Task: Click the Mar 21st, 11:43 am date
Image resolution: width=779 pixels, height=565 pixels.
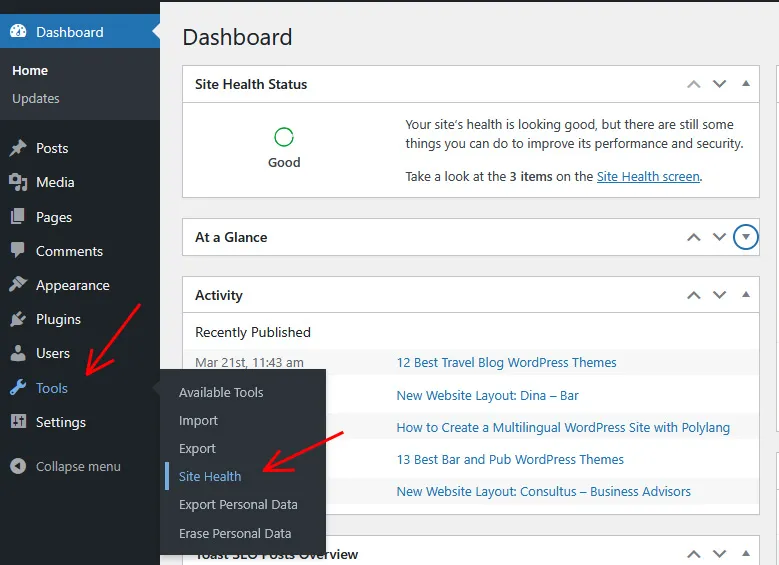Action: tap(249, 362)
